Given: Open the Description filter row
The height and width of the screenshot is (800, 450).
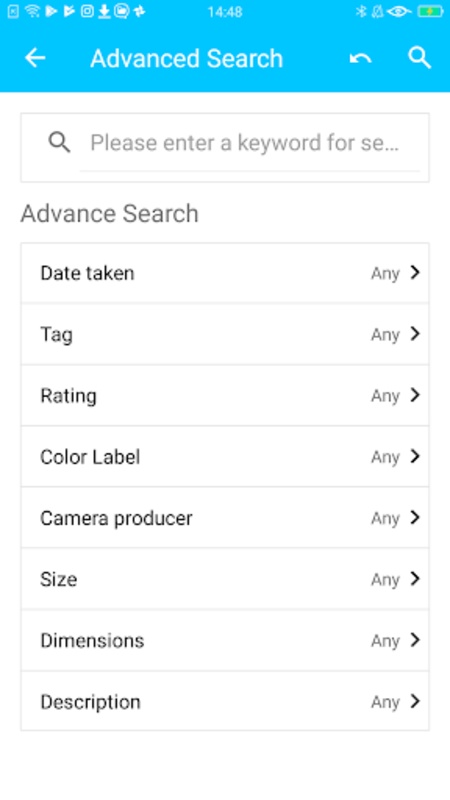Looking at the screenshot, I should point(225,701).
